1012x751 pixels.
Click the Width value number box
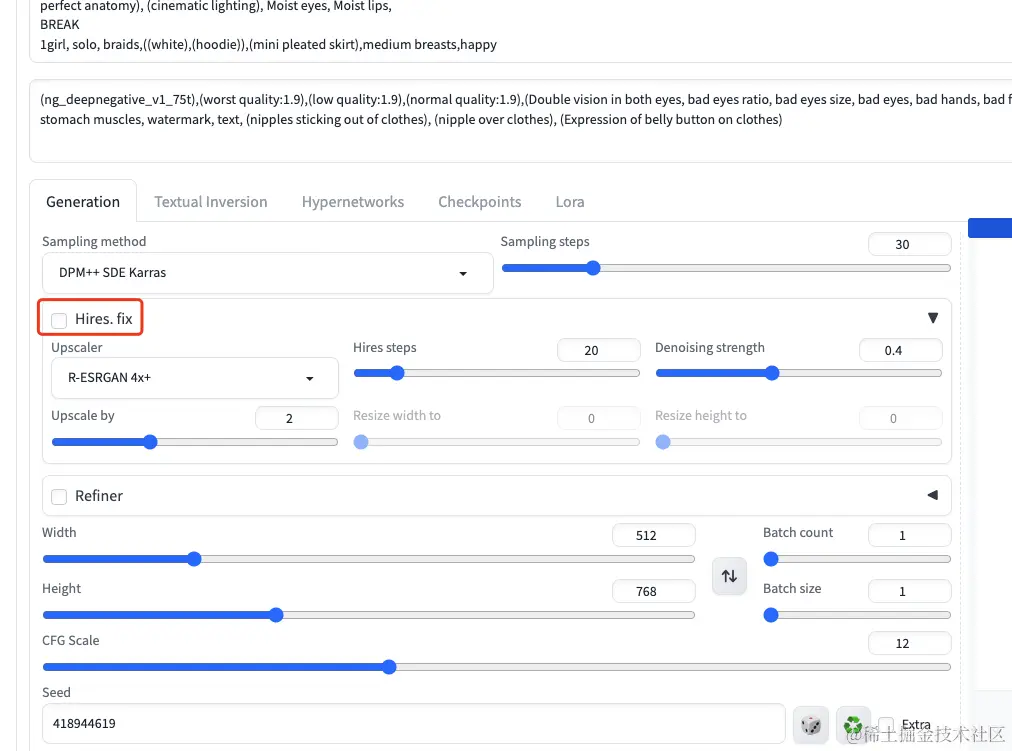click(653, 535)
